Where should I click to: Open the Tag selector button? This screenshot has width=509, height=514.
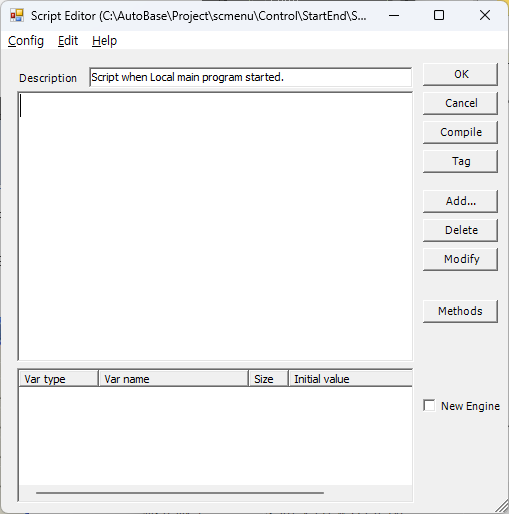(460, 161)
